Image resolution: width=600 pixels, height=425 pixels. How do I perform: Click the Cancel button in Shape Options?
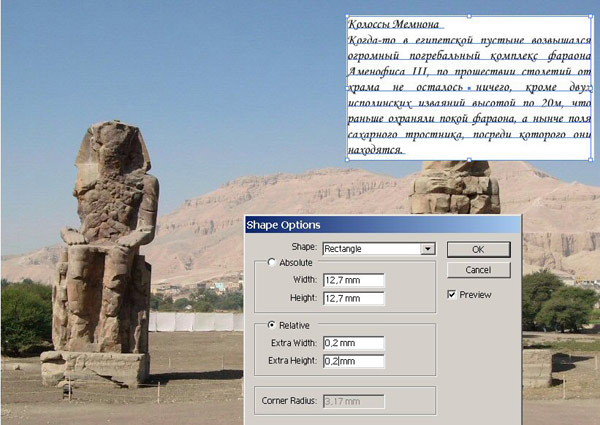click(x=478, y=270)
